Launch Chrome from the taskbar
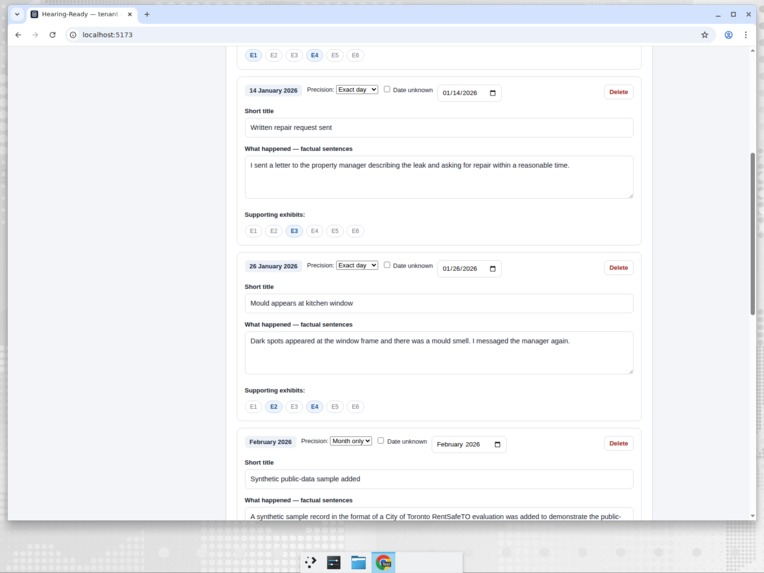Image resolution: width=764 pixels, height=573 pixels. pyautogui.click(x=383, y=562)
